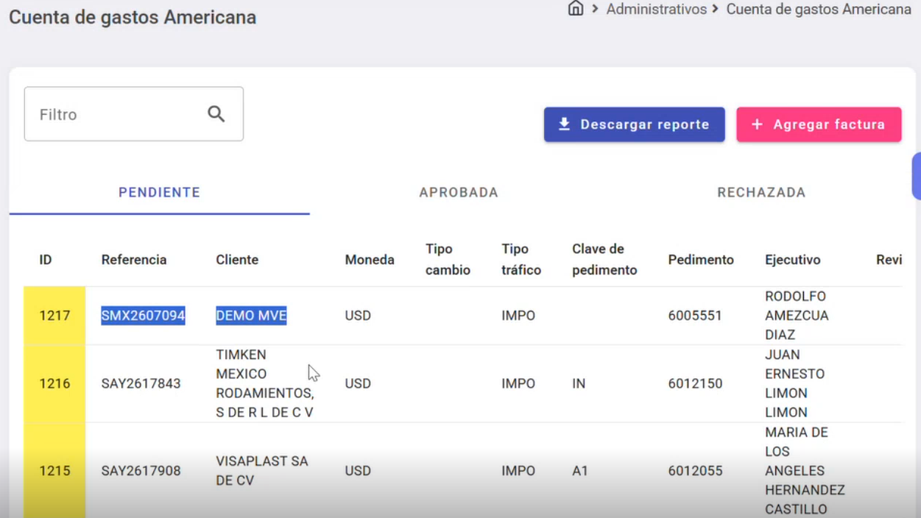Open the blue side panel handle

click(916, 176)
